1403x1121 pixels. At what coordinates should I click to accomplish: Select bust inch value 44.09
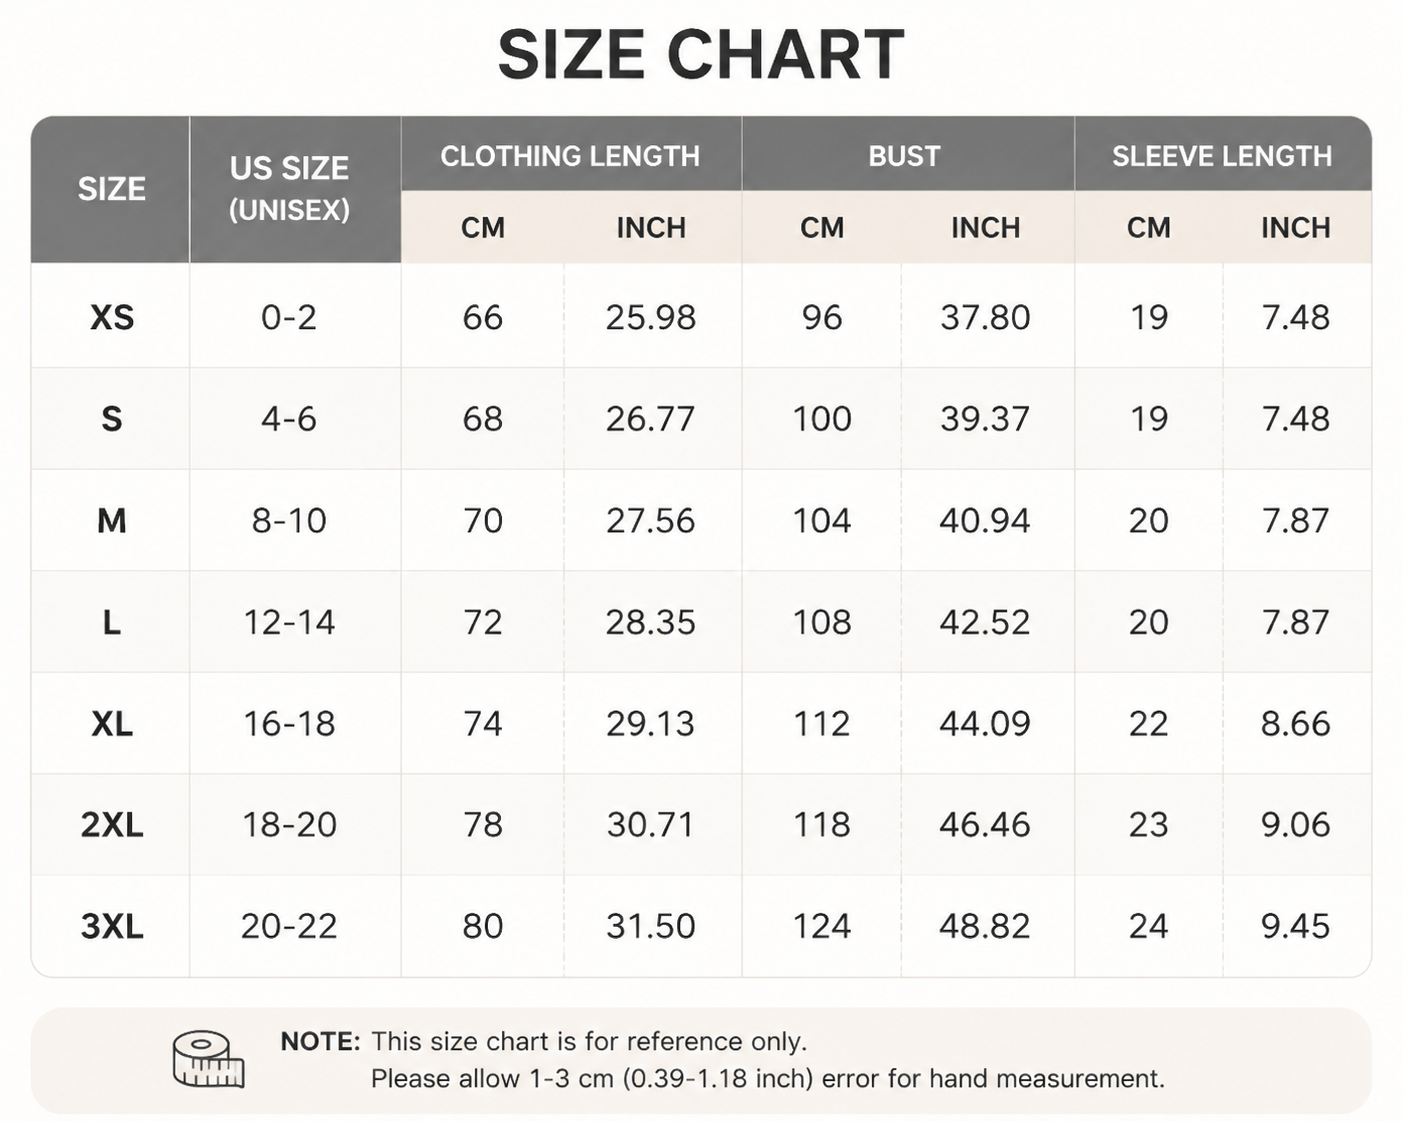(x=985, y=723)
